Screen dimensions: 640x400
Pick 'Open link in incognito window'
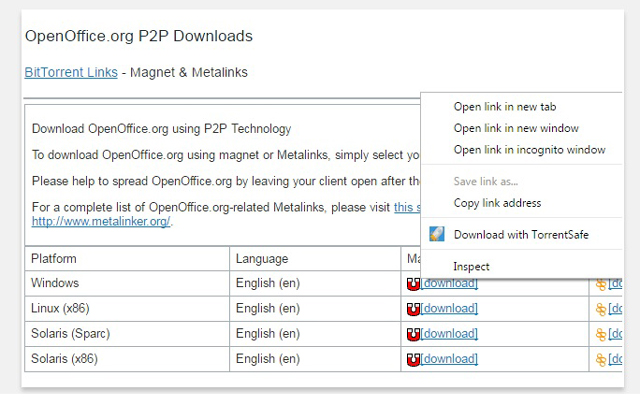(x=529, y=150)
